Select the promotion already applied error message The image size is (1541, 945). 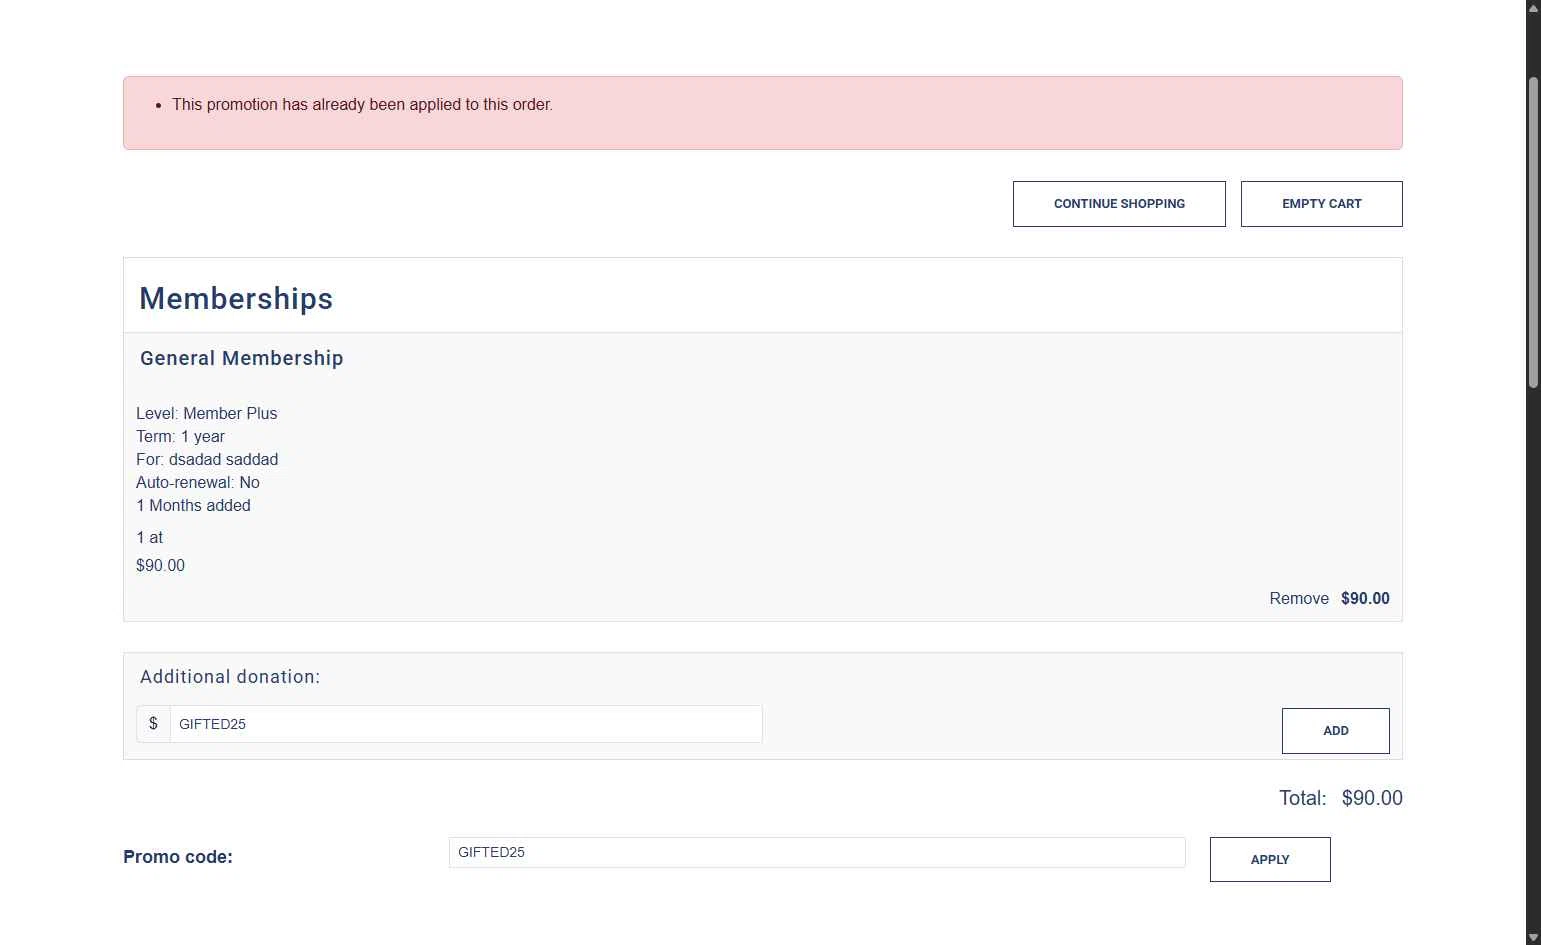[x=362, y=104]
